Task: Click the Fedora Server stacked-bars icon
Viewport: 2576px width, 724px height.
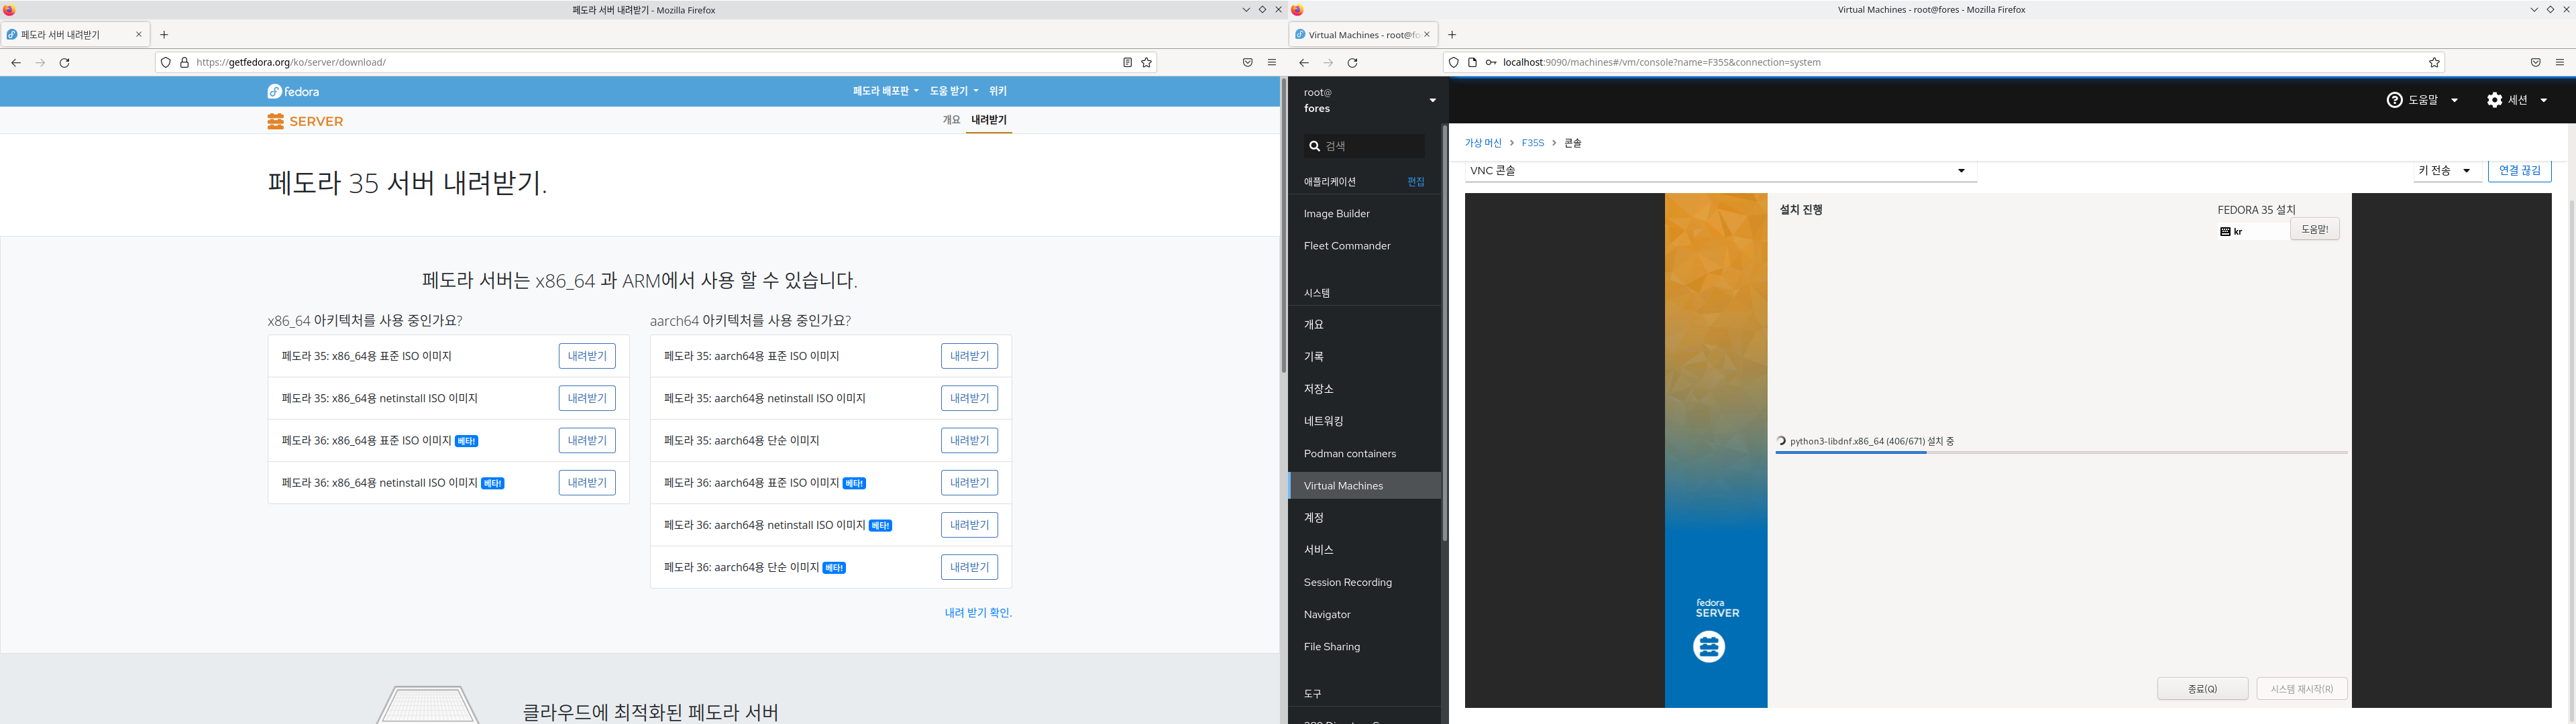Action: pos(275,121)
